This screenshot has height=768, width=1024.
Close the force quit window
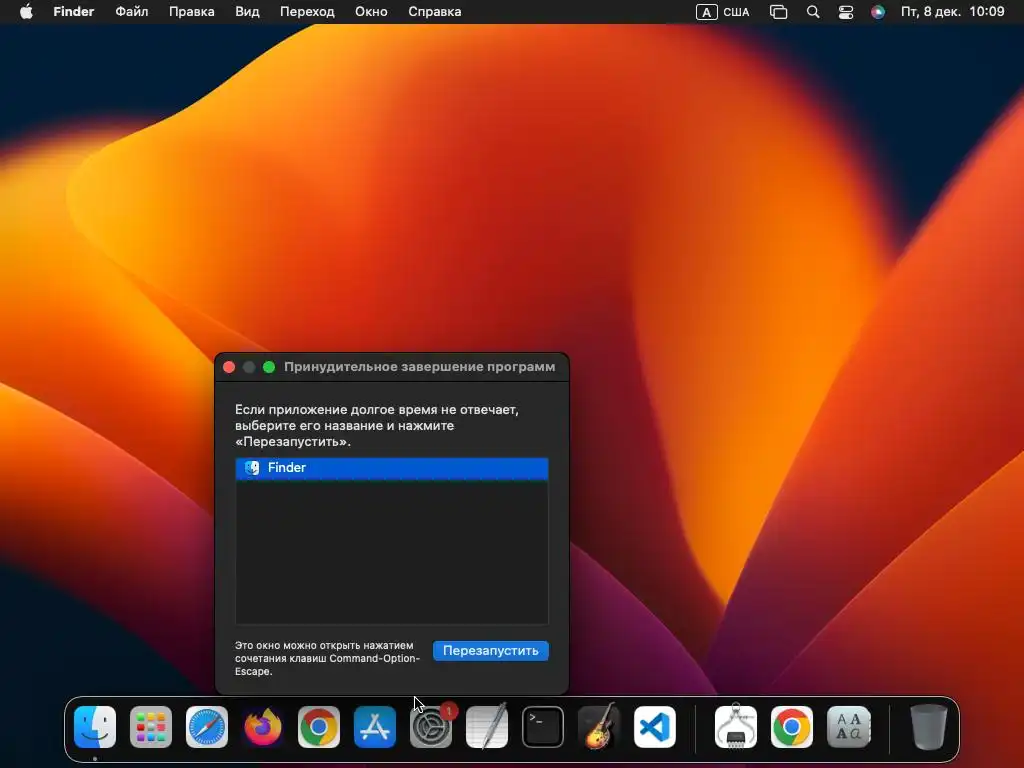229,367
